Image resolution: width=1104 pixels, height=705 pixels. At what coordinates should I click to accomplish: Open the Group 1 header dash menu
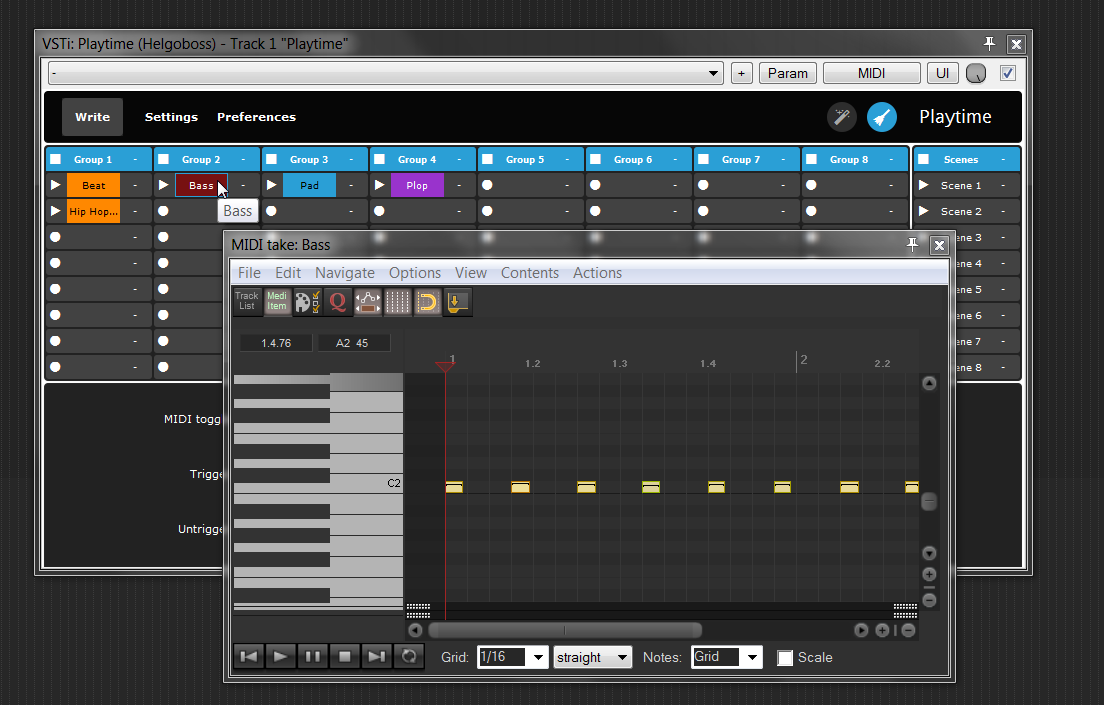pyautogui.click(x=135, y=159)
